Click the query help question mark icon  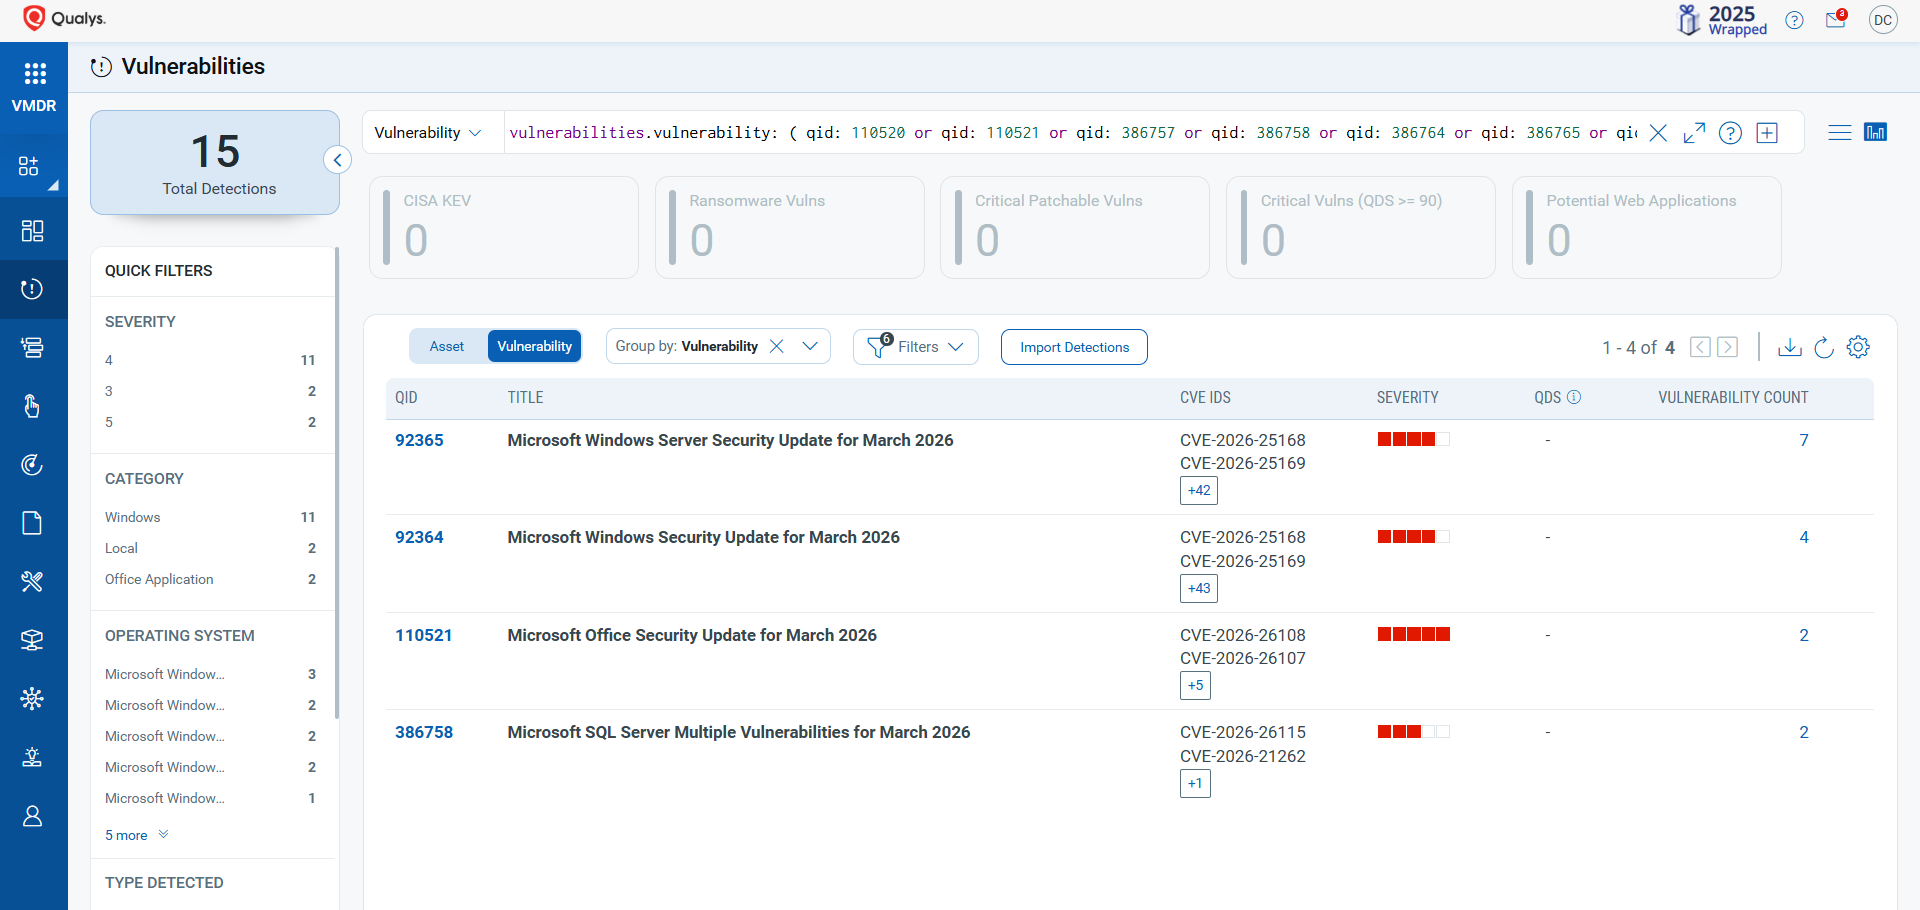1730,133
